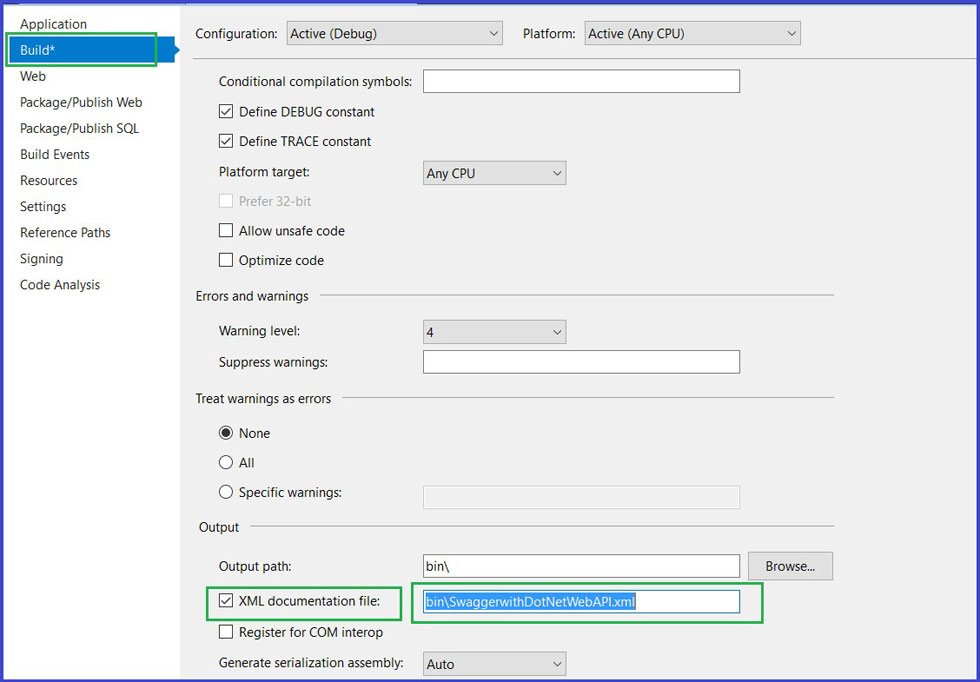This screenshot has width=980, height=682.
Task: Choose All for treat warnings as errors
Action: tap(227, 462)
